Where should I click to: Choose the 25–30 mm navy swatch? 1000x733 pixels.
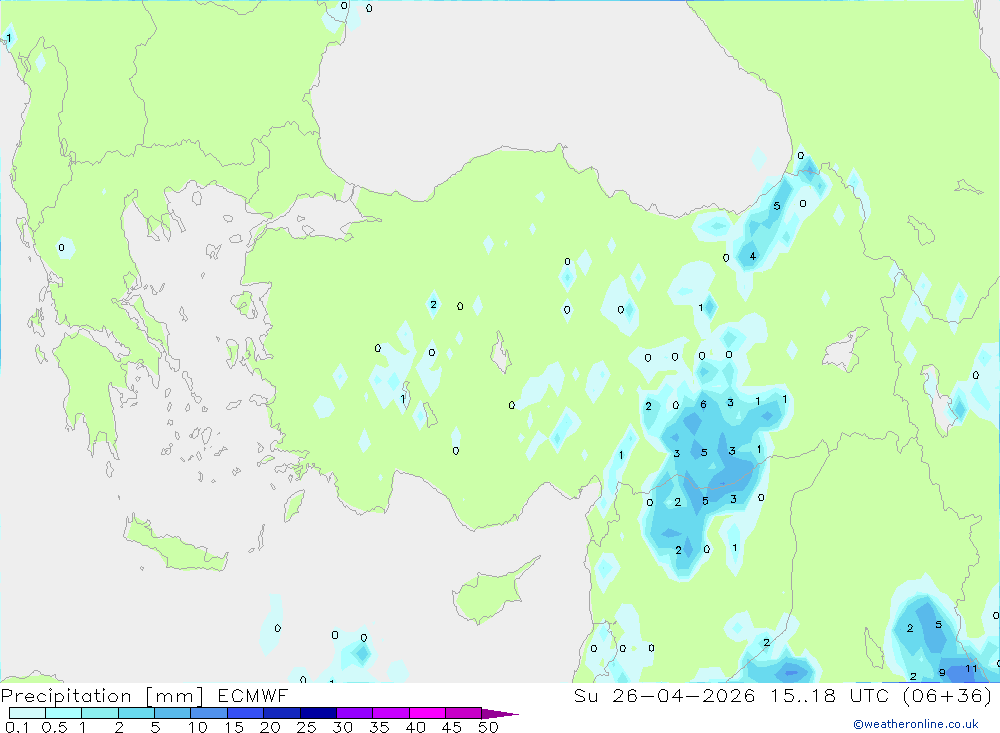[x=318, y=713]
